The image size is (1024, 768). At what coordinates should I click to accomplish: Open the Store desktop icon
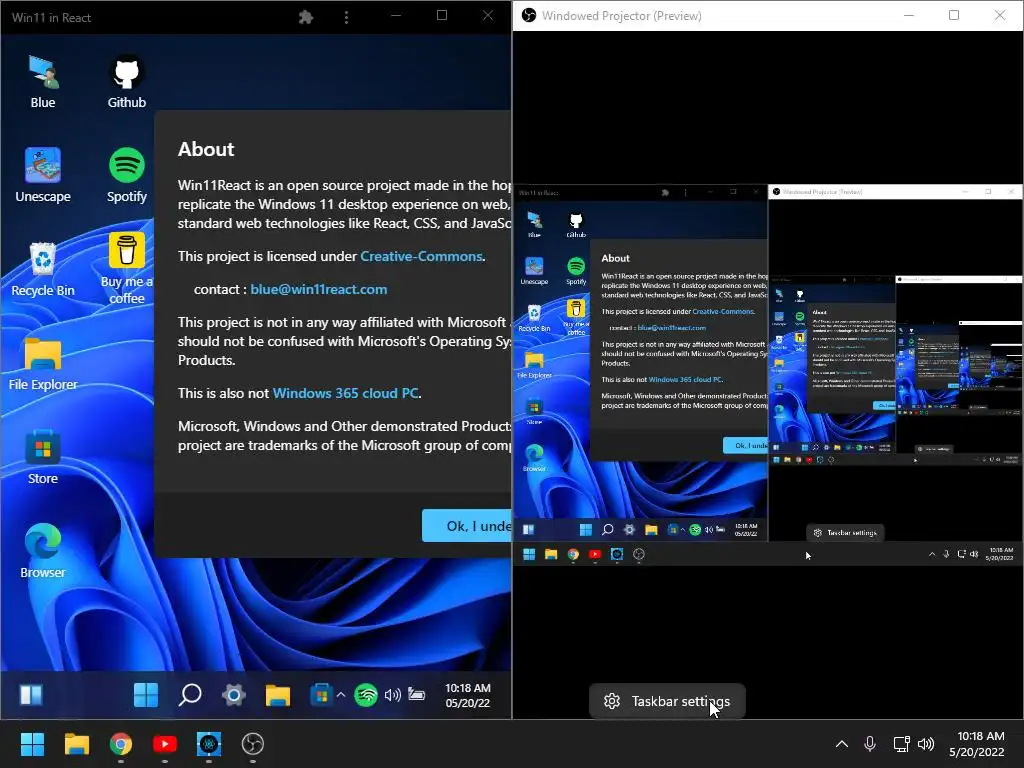[x=43, y=457]
